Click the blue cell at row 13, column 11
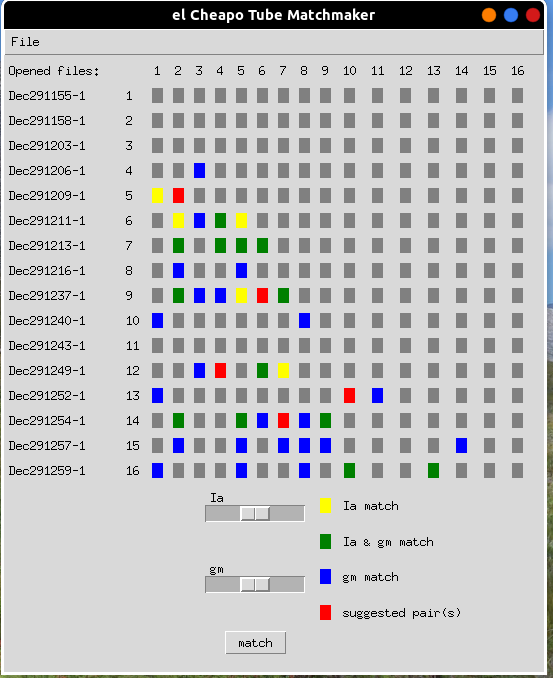Viewport: 553px width, 678px height. 377,396
